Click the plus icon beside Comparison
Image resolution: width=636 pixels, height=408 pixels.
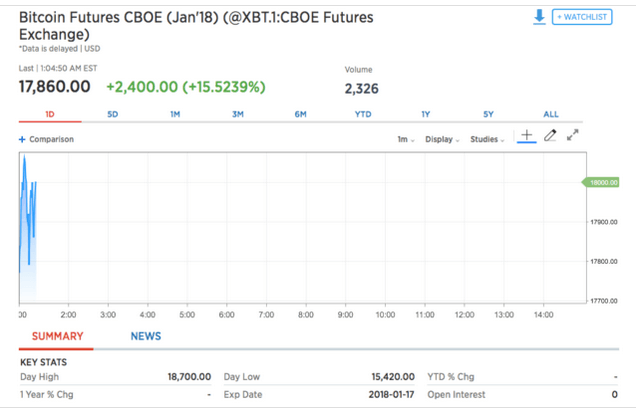tap(22, 140)
